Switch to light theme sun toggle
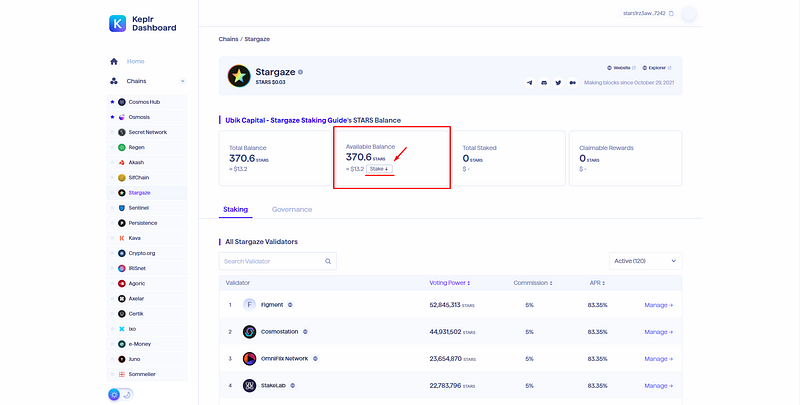This screenshot has height=405, width=800. click(114, 394)
